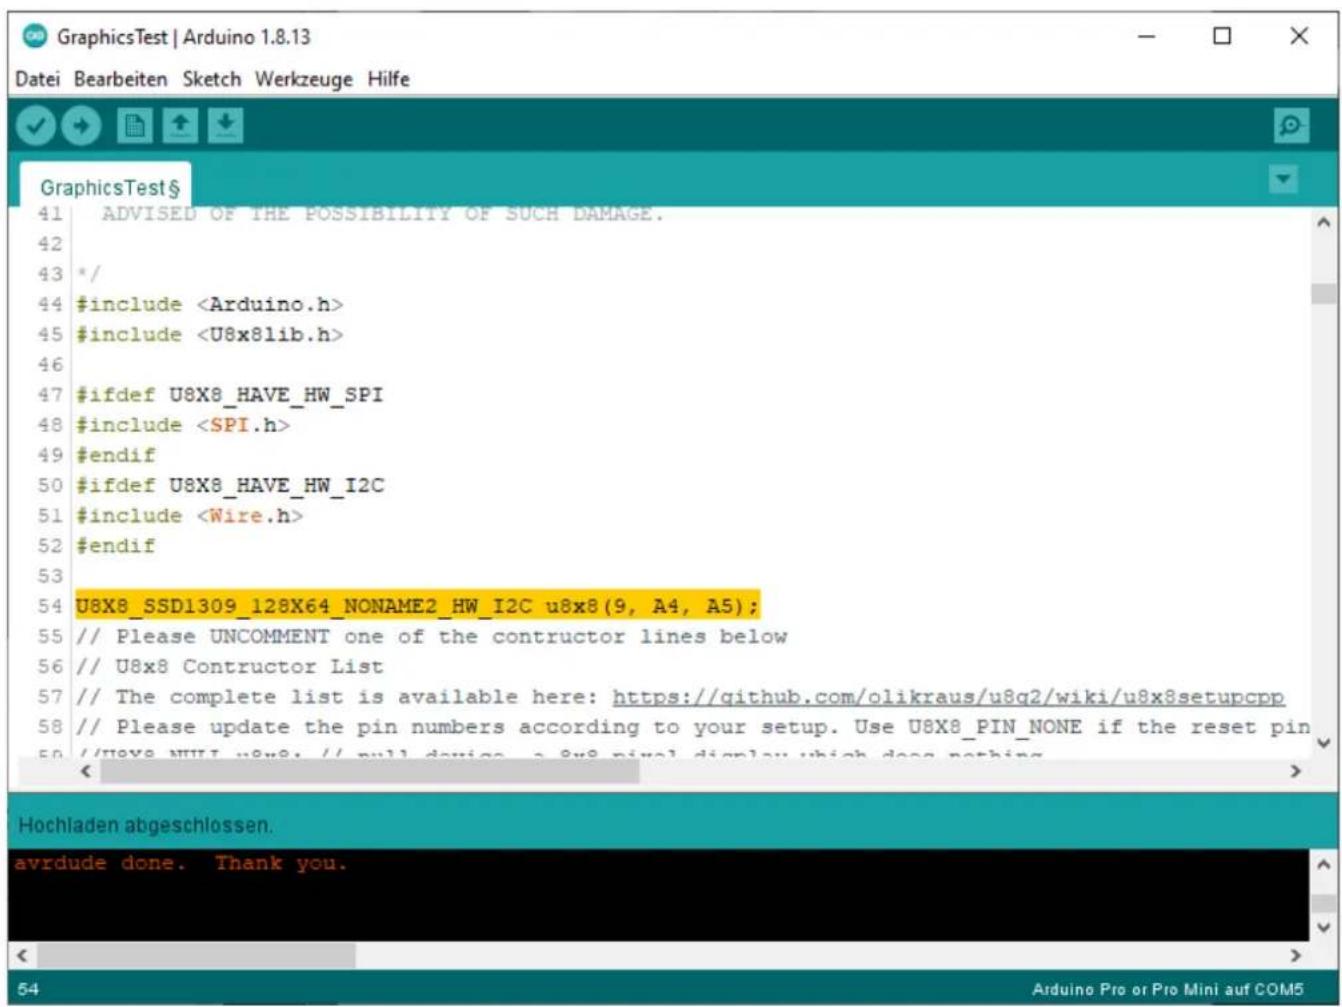1342x1007 pixels.
Task: Click the '#endif' on line 52
Action: click(115, 546)
